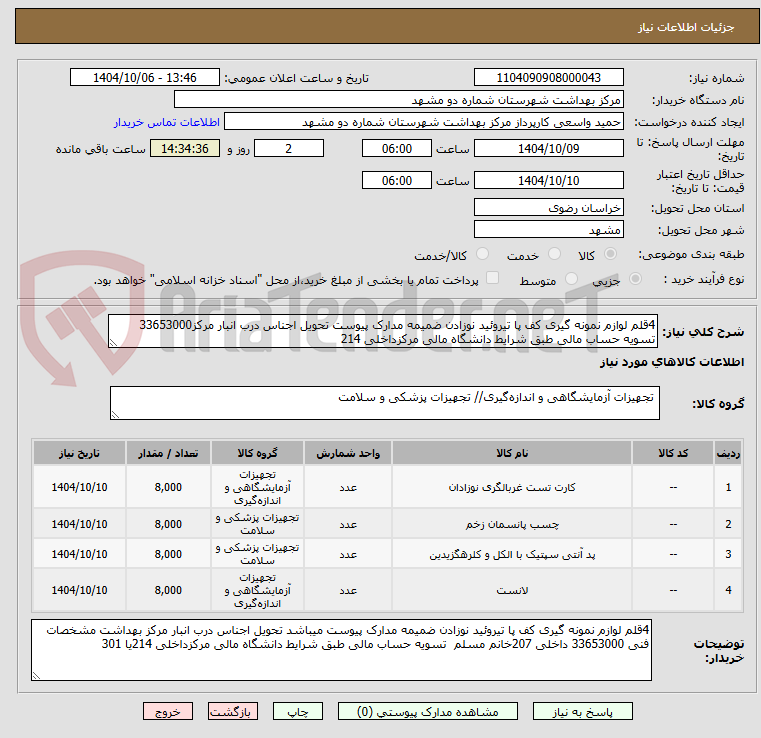
Task: Click item name لانست
Action: point(512,590)
